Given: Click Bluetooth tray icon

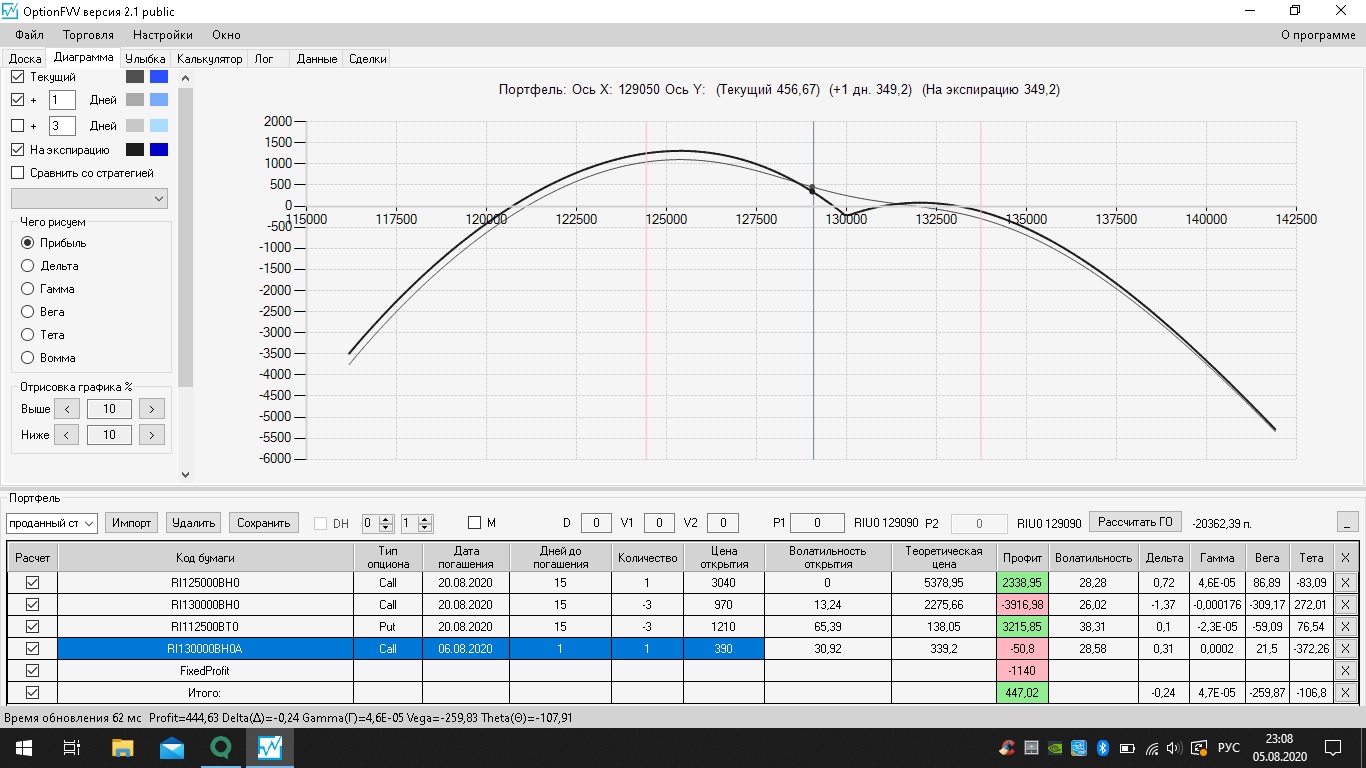Looking at the screenshot, I should coord(1103,748).
